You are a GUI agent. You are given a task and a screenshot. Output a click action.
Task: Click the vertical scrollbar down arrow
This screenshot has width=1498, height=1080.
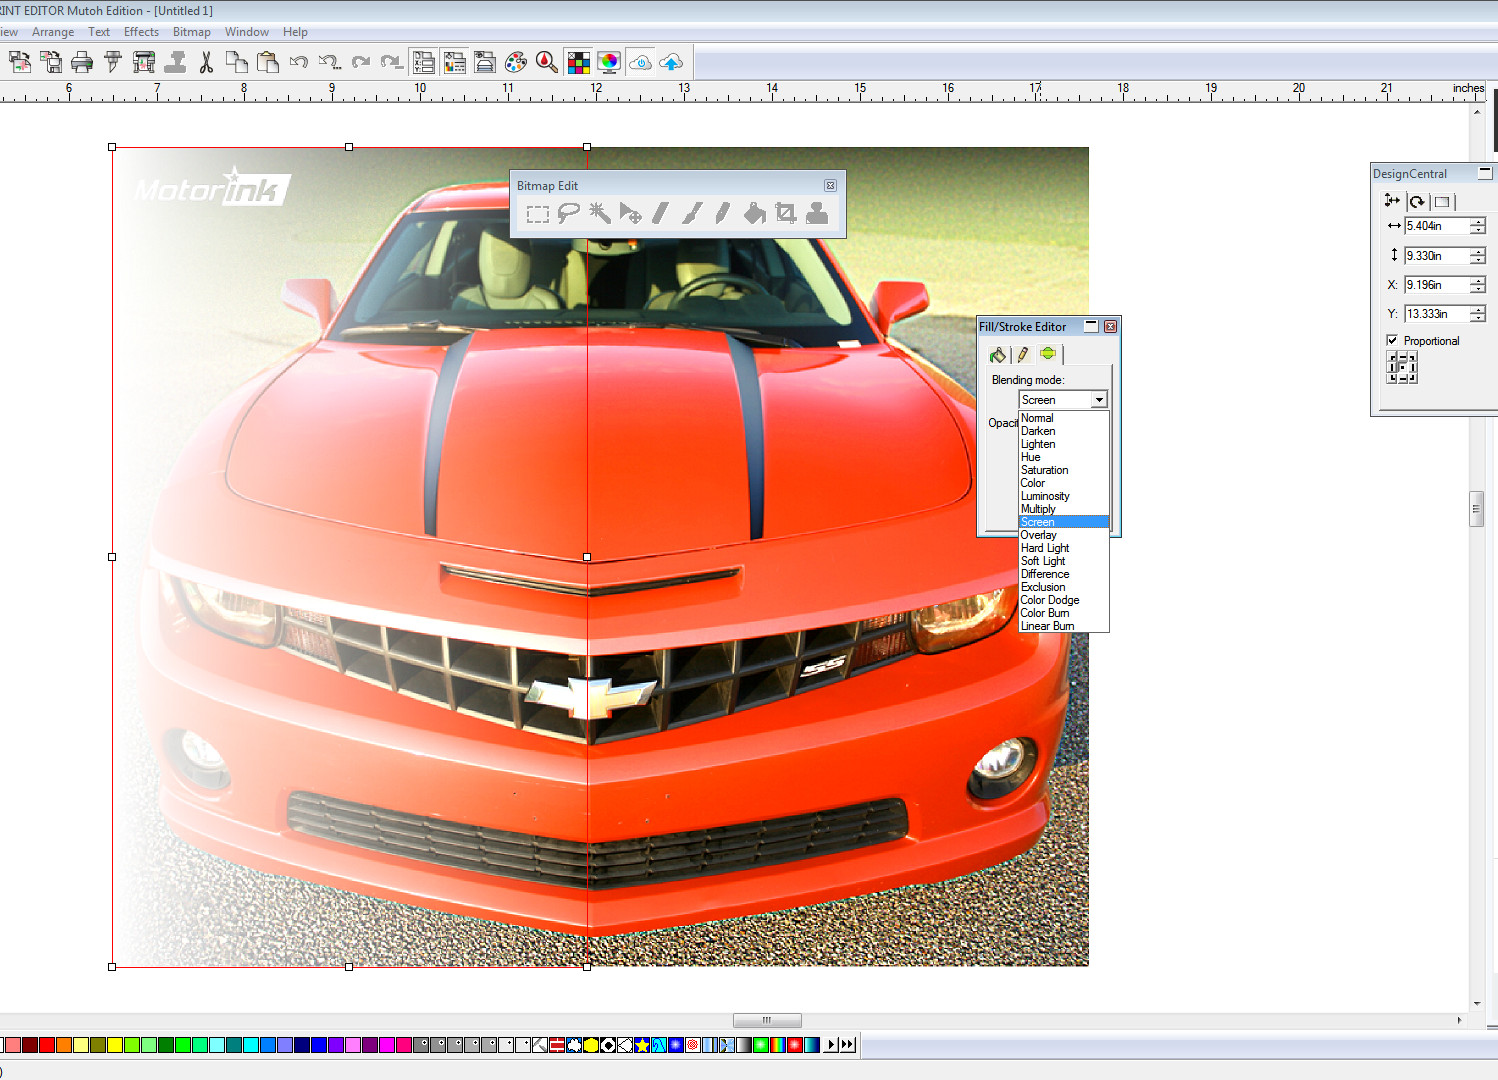(1477, 1004)
